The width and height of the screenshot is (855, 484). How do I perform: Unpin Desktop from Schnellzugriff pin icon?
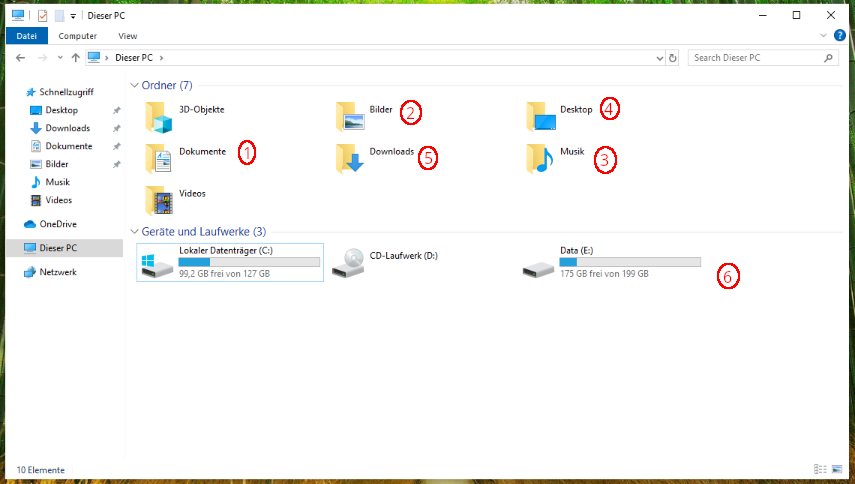[x=116, y=111]
